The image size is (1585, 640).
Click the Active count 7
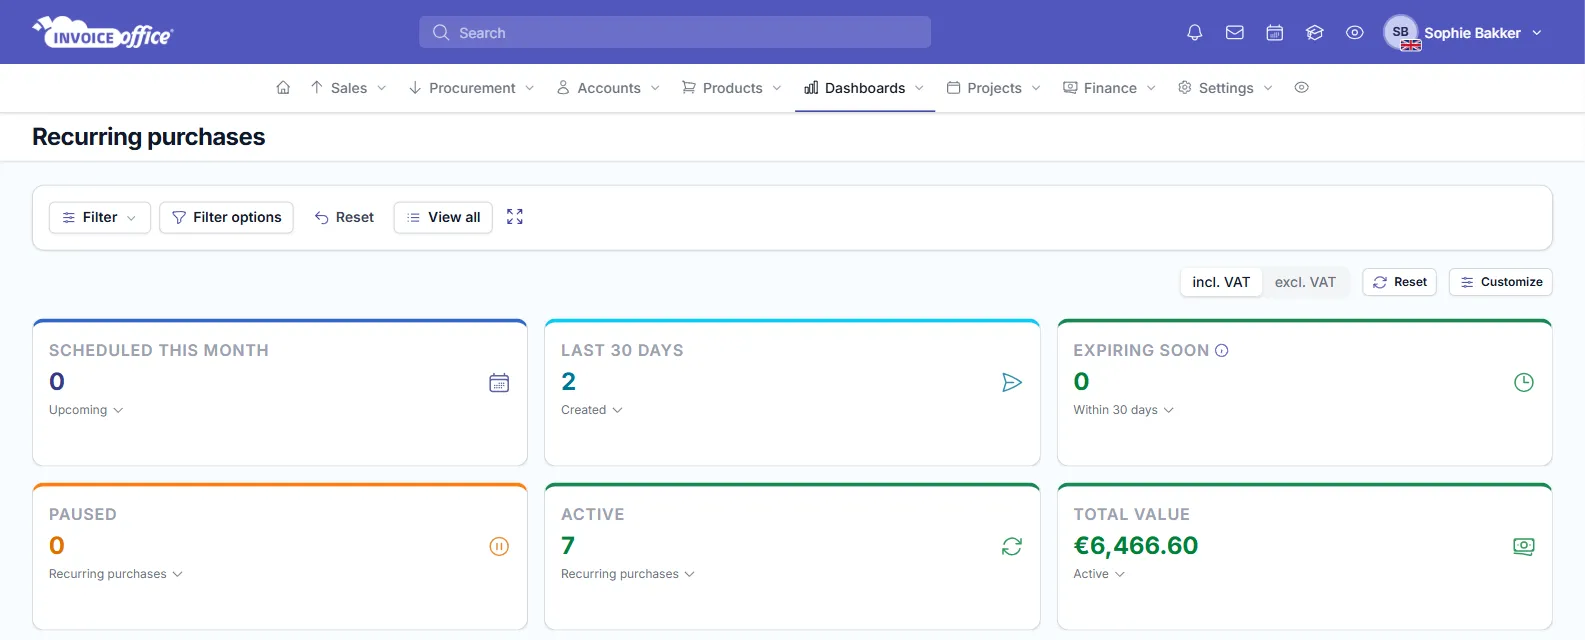568,546
